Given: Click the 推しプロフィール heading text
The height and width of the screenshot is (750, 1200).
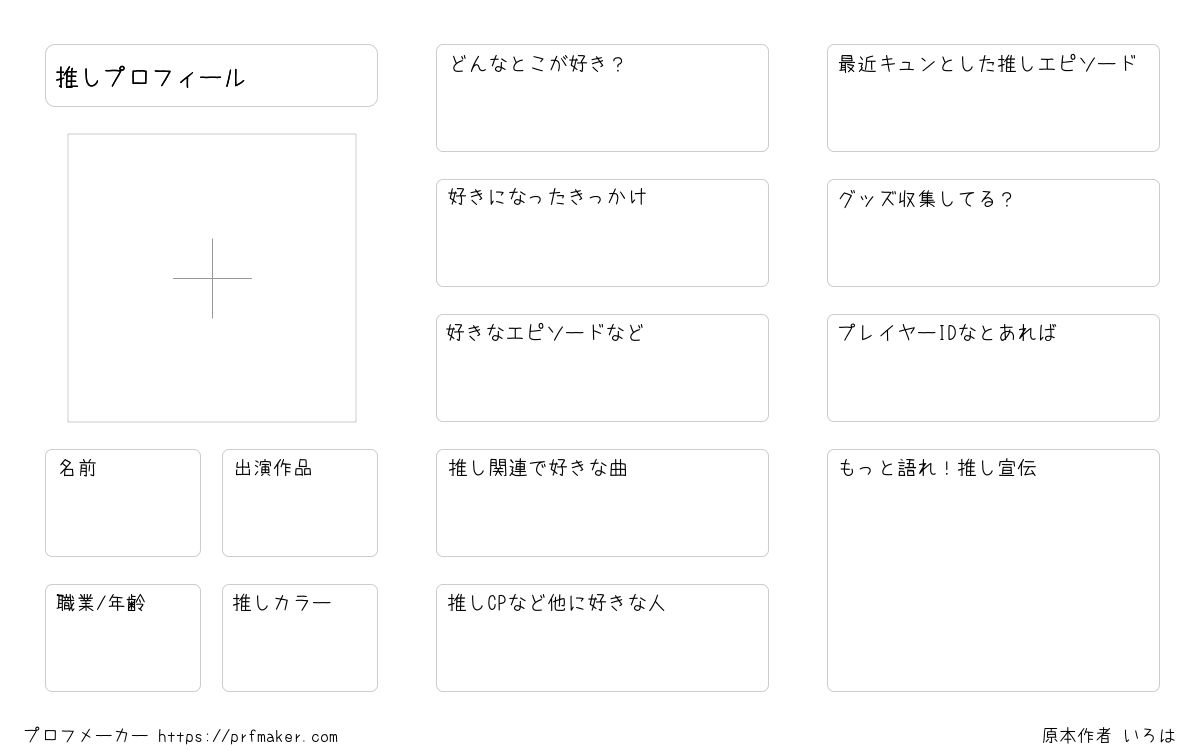Looking at the screenshot, I should (x=150, y=78).
